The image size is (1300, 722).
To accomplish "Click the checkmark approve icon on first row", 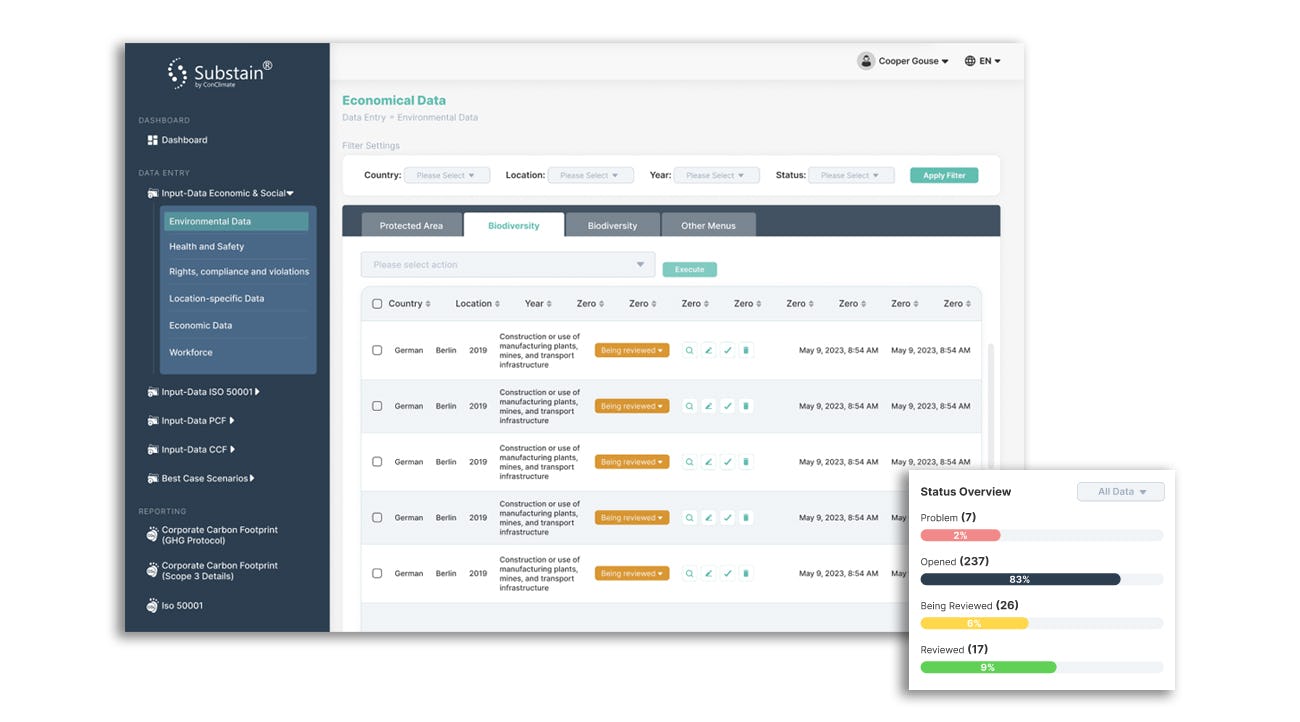I will 727,349.
